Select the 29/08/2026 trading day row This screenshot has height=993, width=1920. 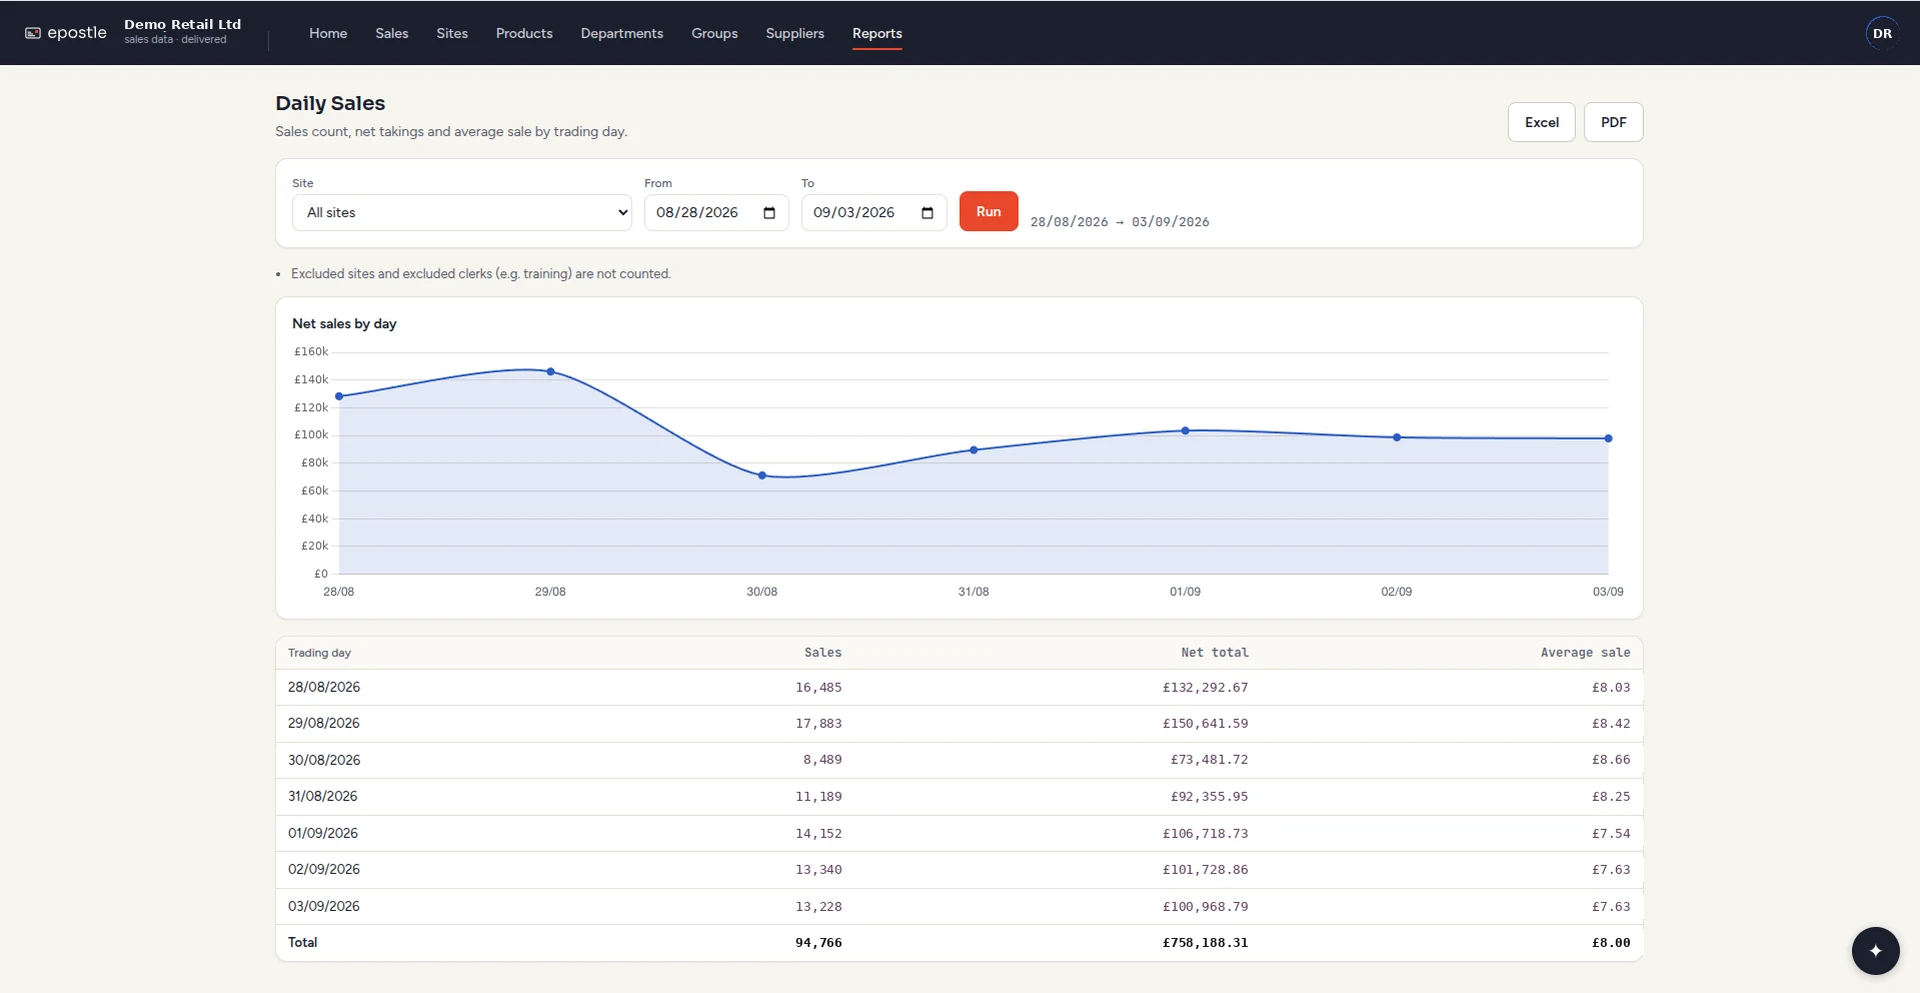pos(959,723)
